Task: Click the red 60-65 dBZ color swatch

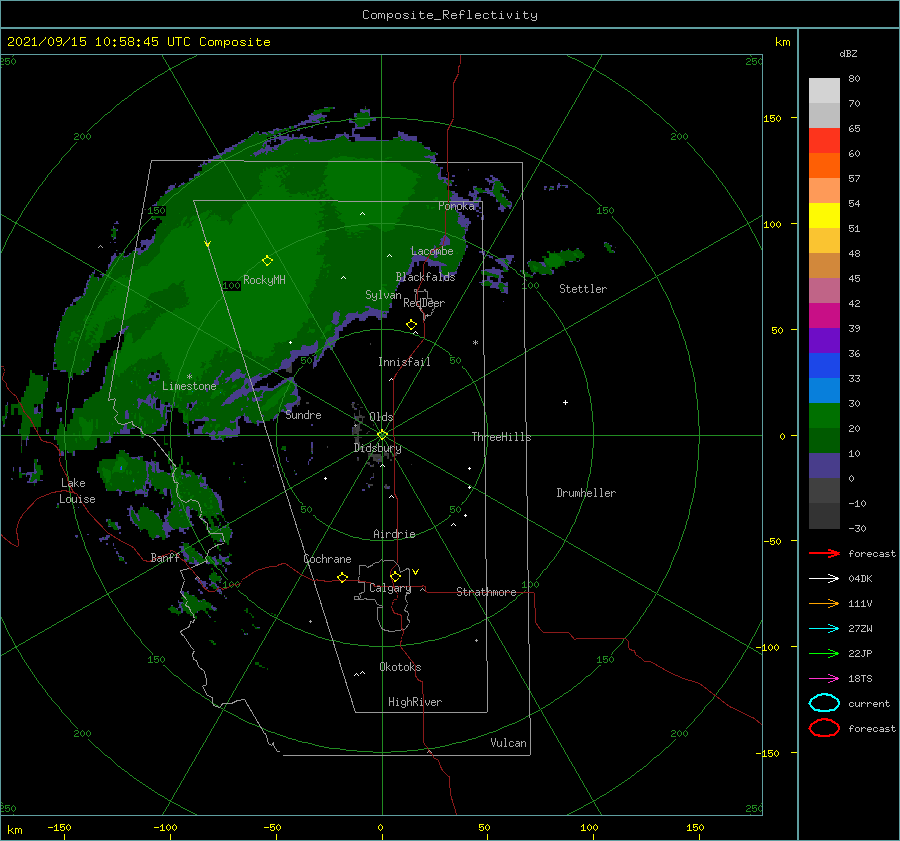Action: [824, 140]
